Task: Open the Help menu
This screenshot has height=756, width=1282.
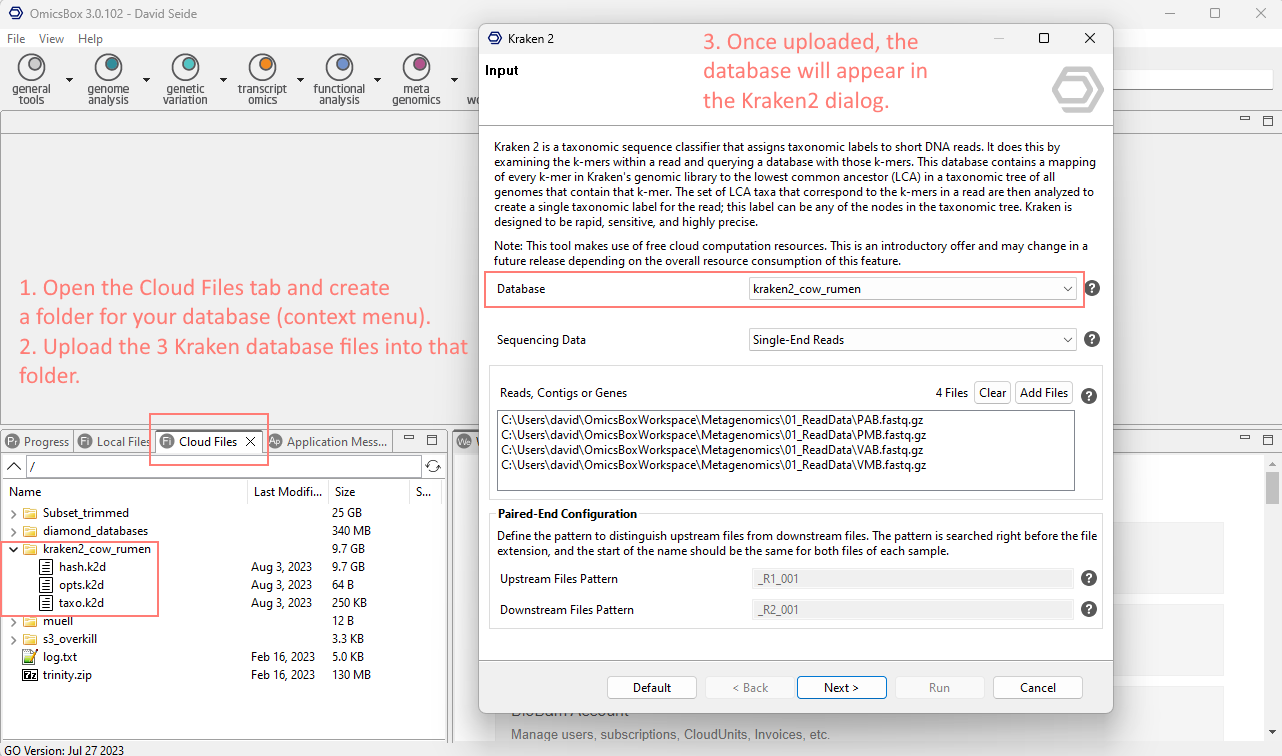Action: click(90, 39)
